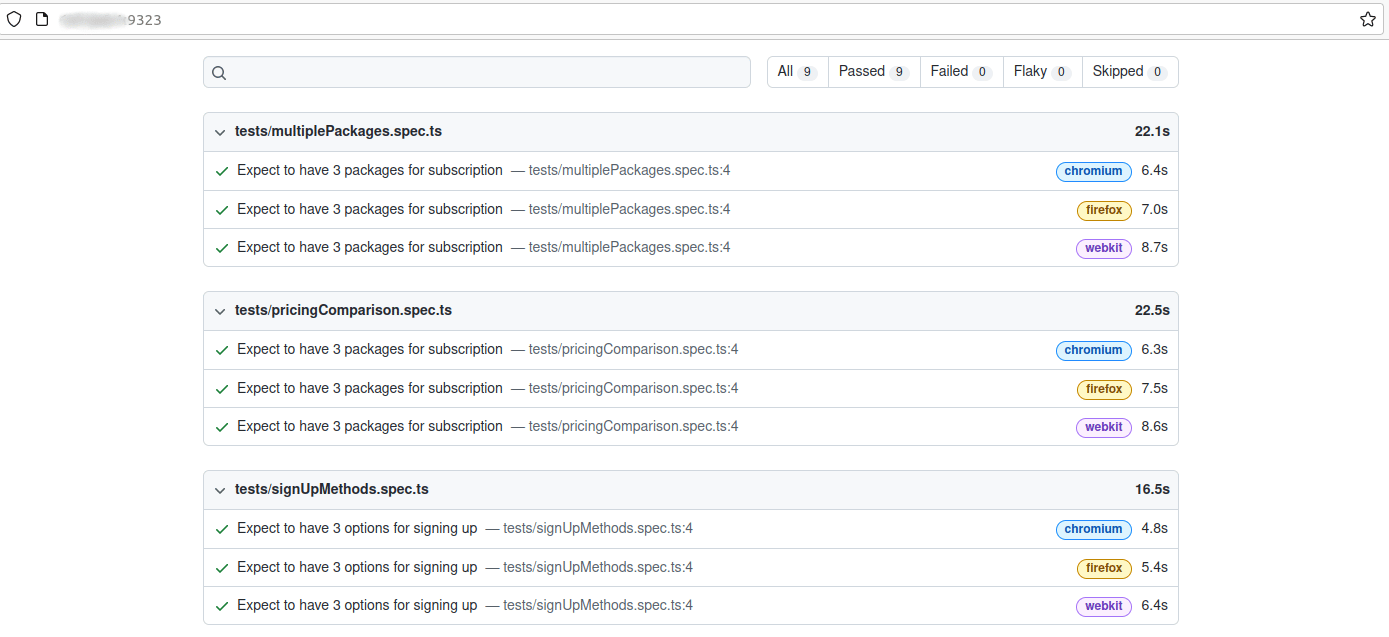Click firefox badge in signUpMethods group
Viewport: 1389px width, 637px height.
1104,568
